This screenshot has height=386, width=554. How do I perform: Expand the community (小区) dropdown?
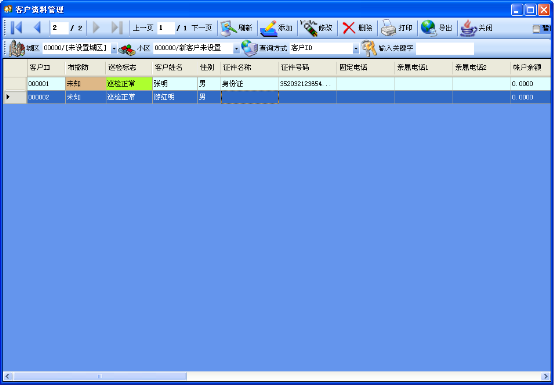tap(236, 48)
